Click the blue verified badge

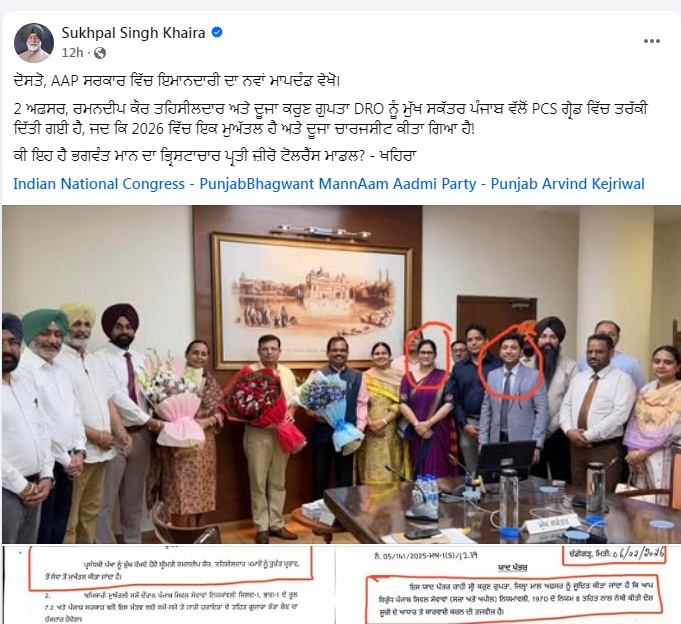point(217,33)
